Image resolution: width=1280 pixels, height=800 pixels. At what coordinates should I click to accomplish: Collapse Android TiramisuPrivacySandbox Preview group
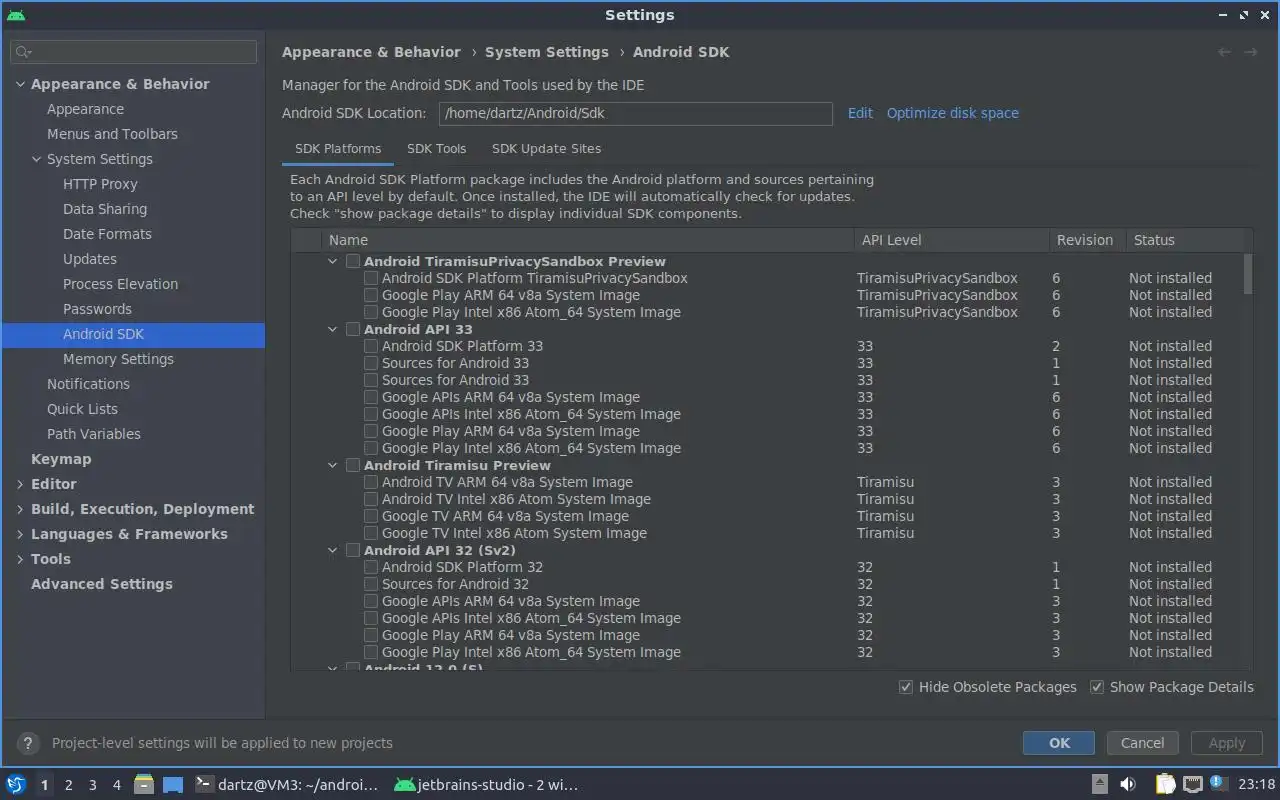click(333, 261)
